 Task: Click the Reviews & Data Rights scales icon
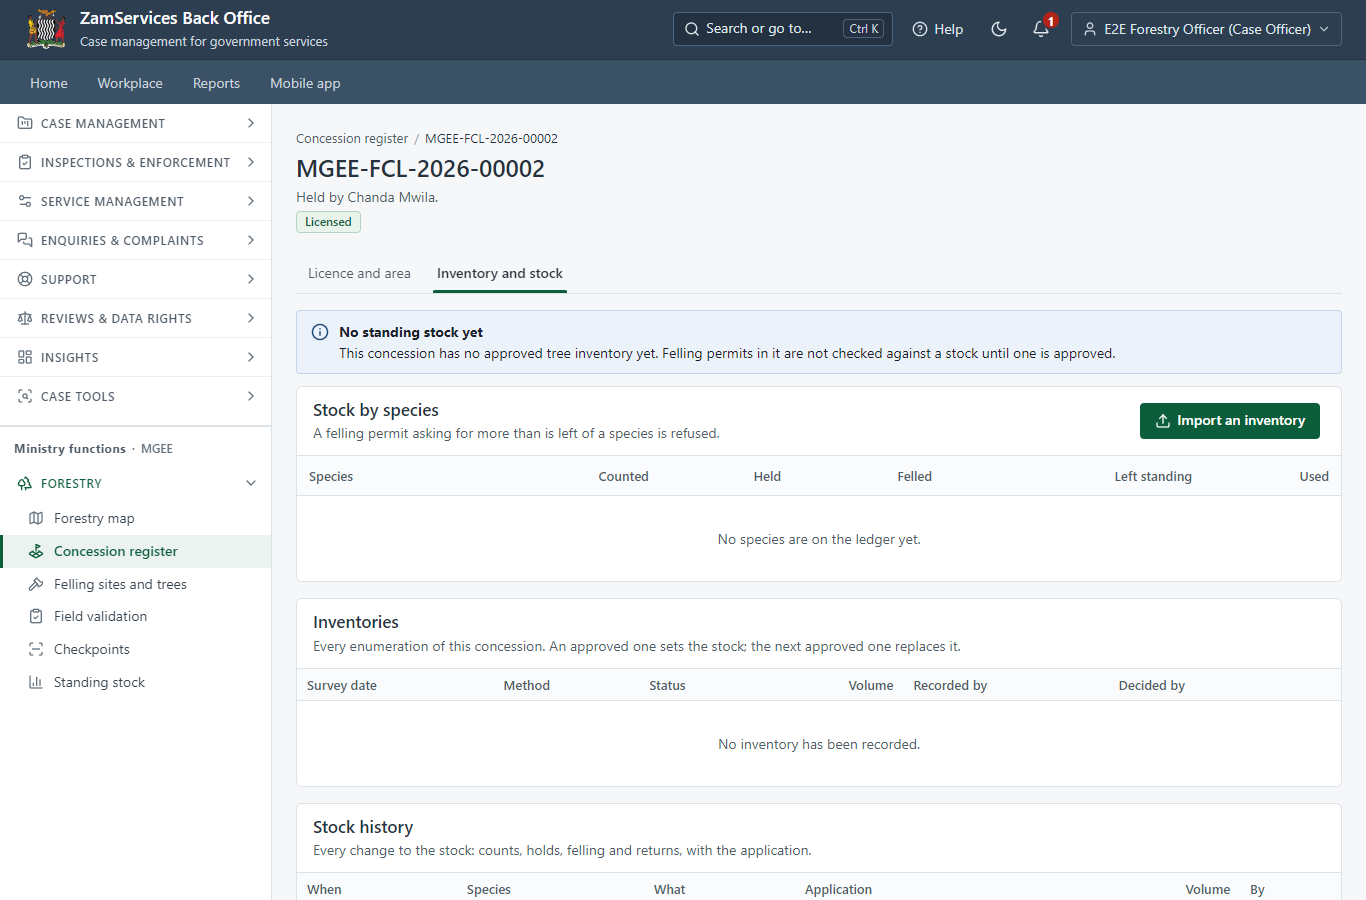tap(25, 318)
